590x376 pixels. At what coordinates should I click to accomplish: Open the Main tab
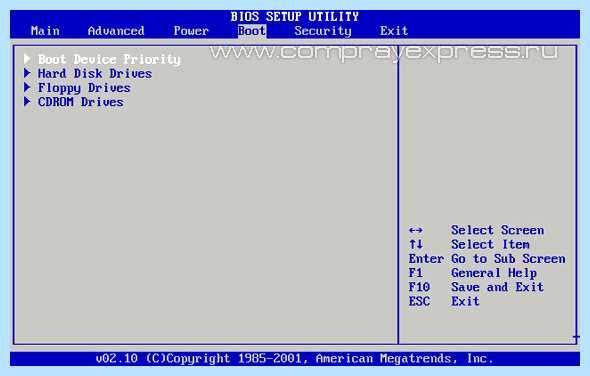45,30
